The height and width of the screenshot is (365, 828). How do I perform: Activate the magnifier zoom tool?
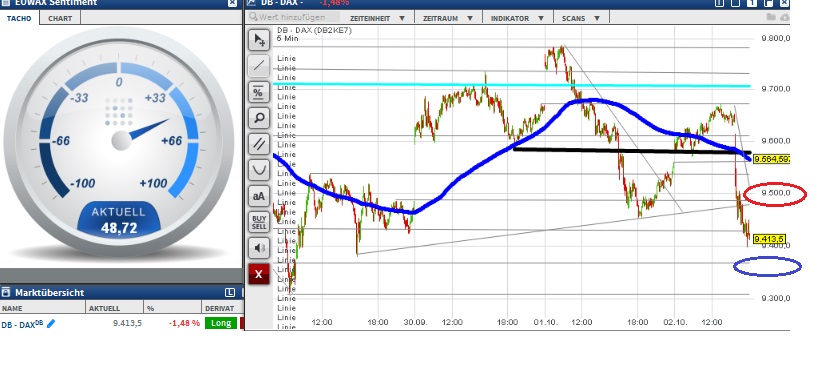[259, 118]
